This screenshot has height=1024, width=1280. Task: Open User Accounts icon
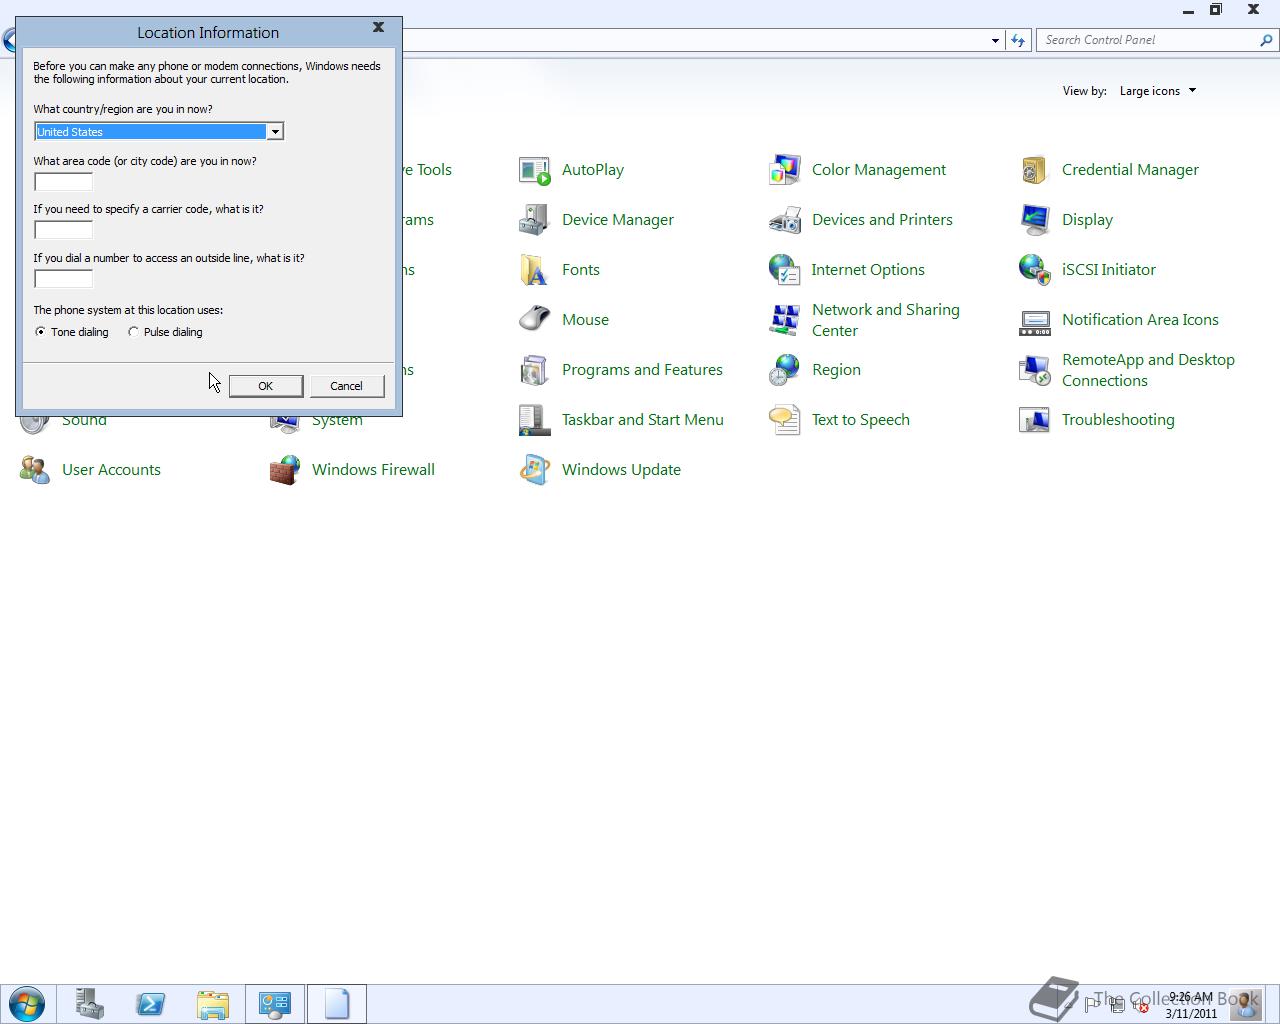click(x=35, y=470)
